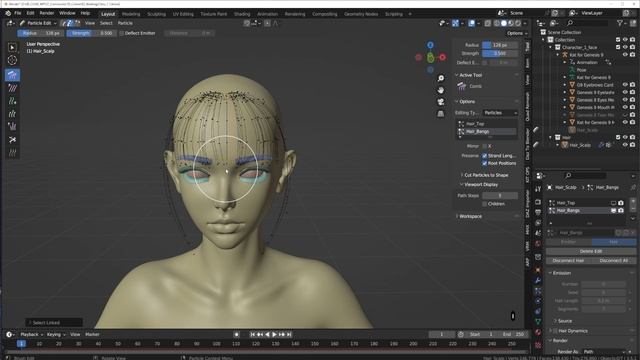Image resolution: width=640 pixels, height=360 pixels.
Task: Open the Modifiers wrench properties tab
Action: click(x=538, y=280)
